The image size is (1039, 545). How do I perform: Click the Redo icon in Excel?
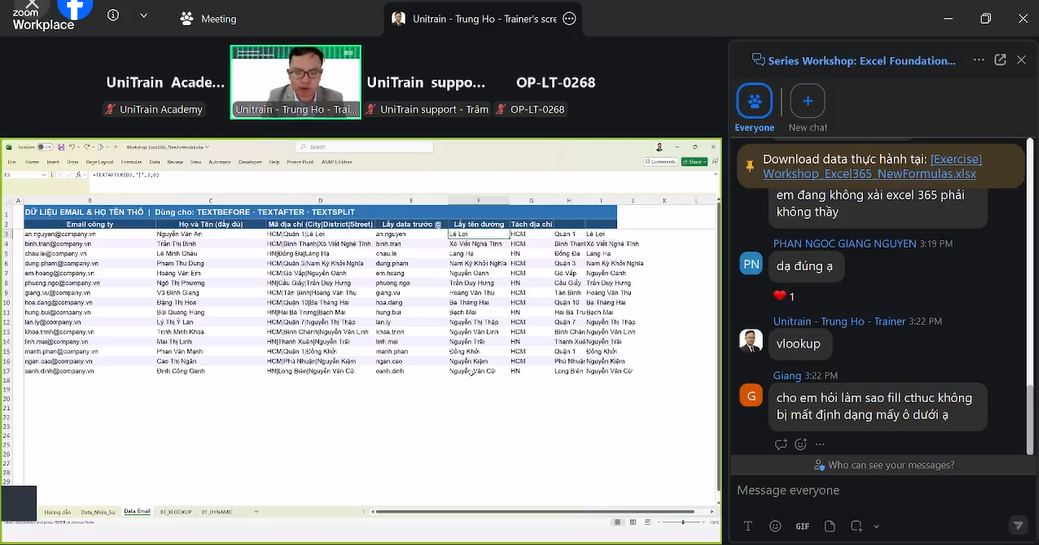87,147
